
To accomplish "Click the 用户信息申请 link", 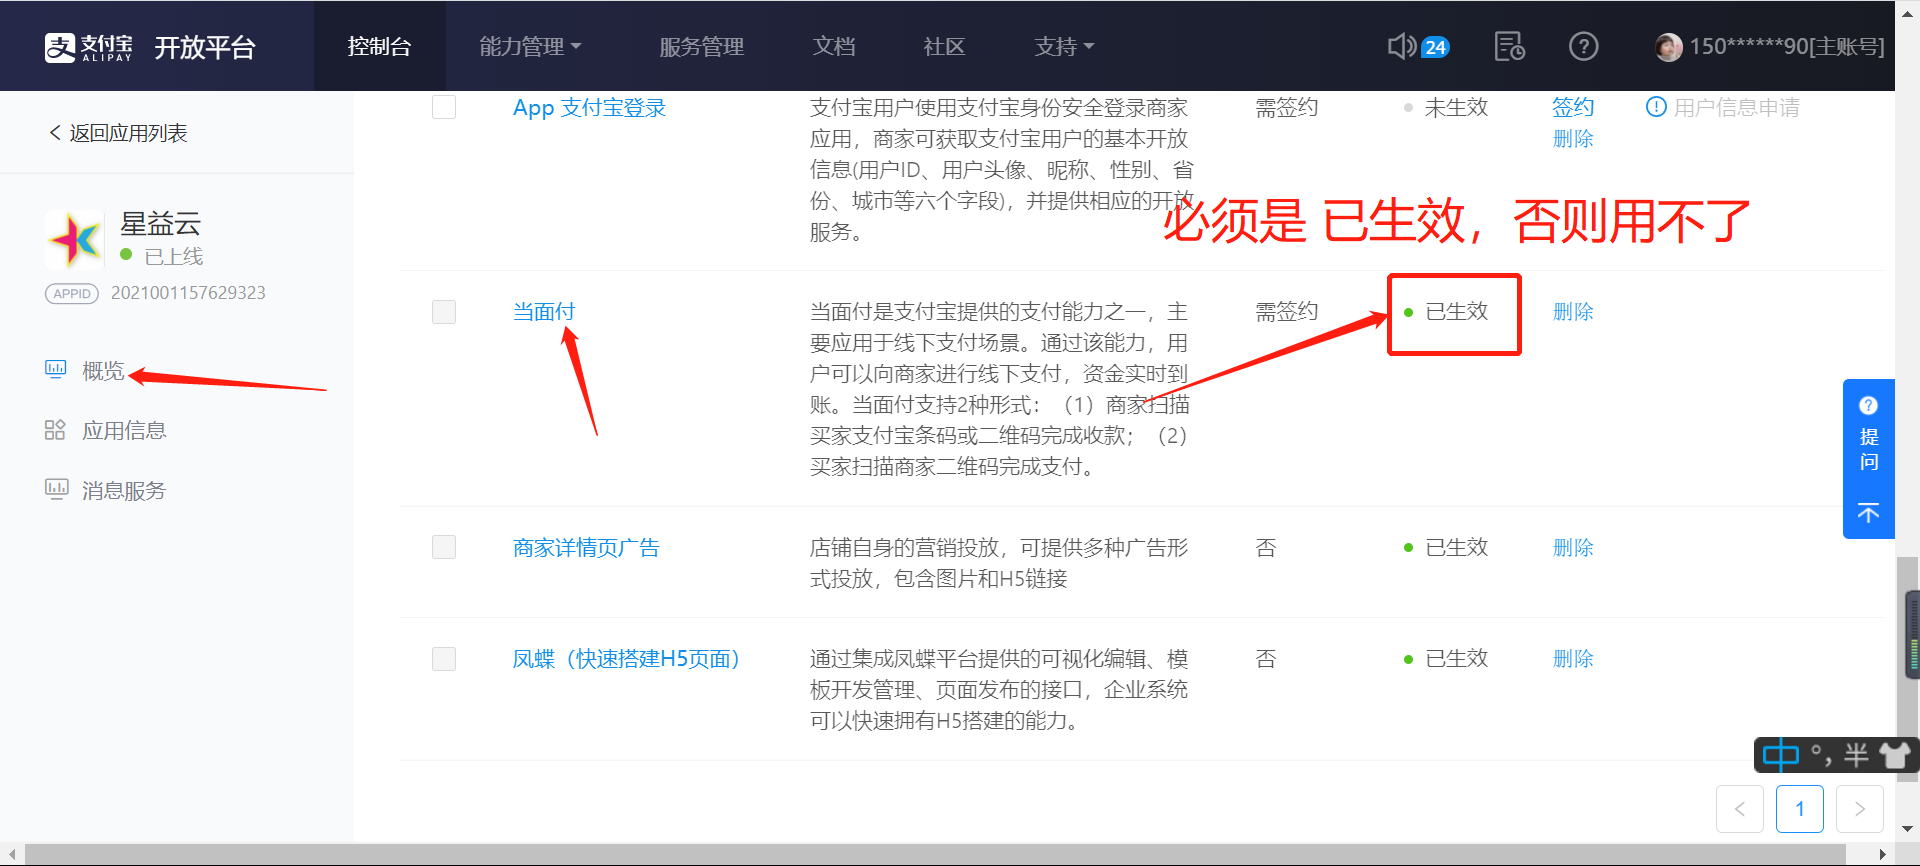I will point(1736,107).
